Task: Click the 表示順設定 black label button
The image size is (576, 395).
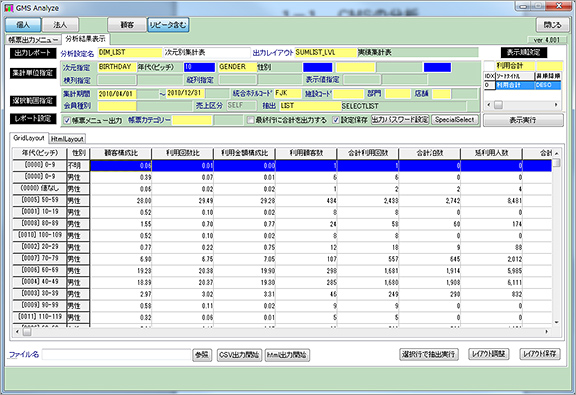Action: point(523,53)
